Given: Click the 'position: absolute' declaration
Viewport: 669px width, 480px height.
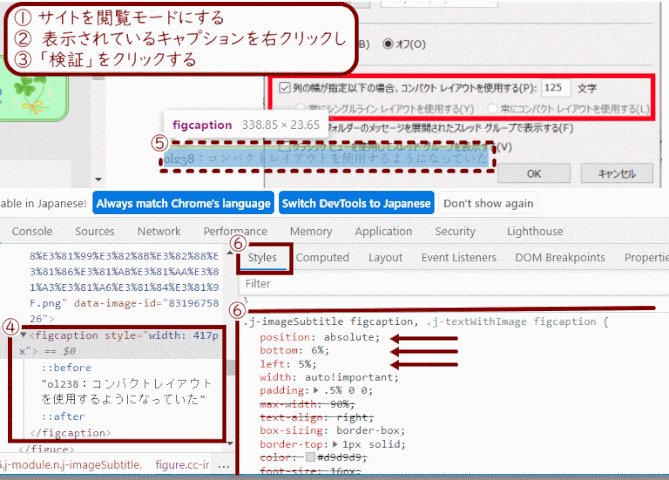Looking at the screenshot, I should coord(320,337).
